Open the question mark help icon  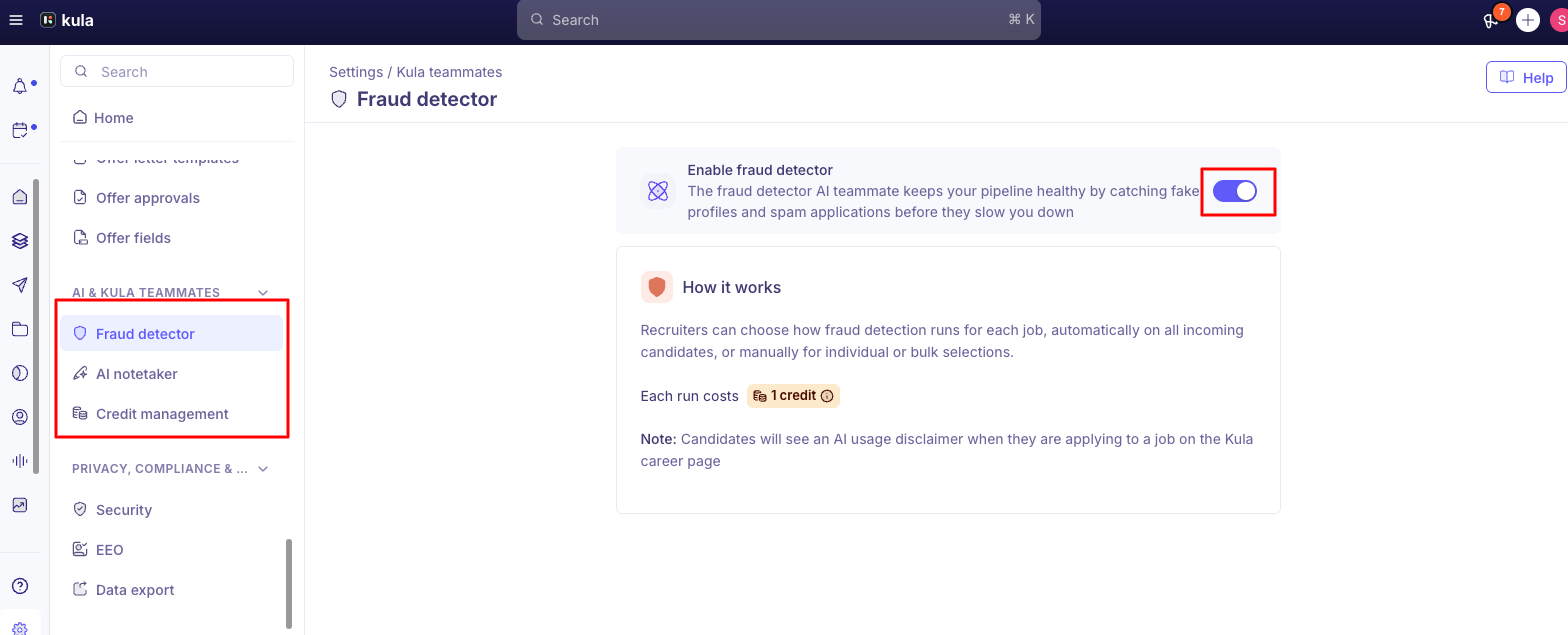coord(20,586)
